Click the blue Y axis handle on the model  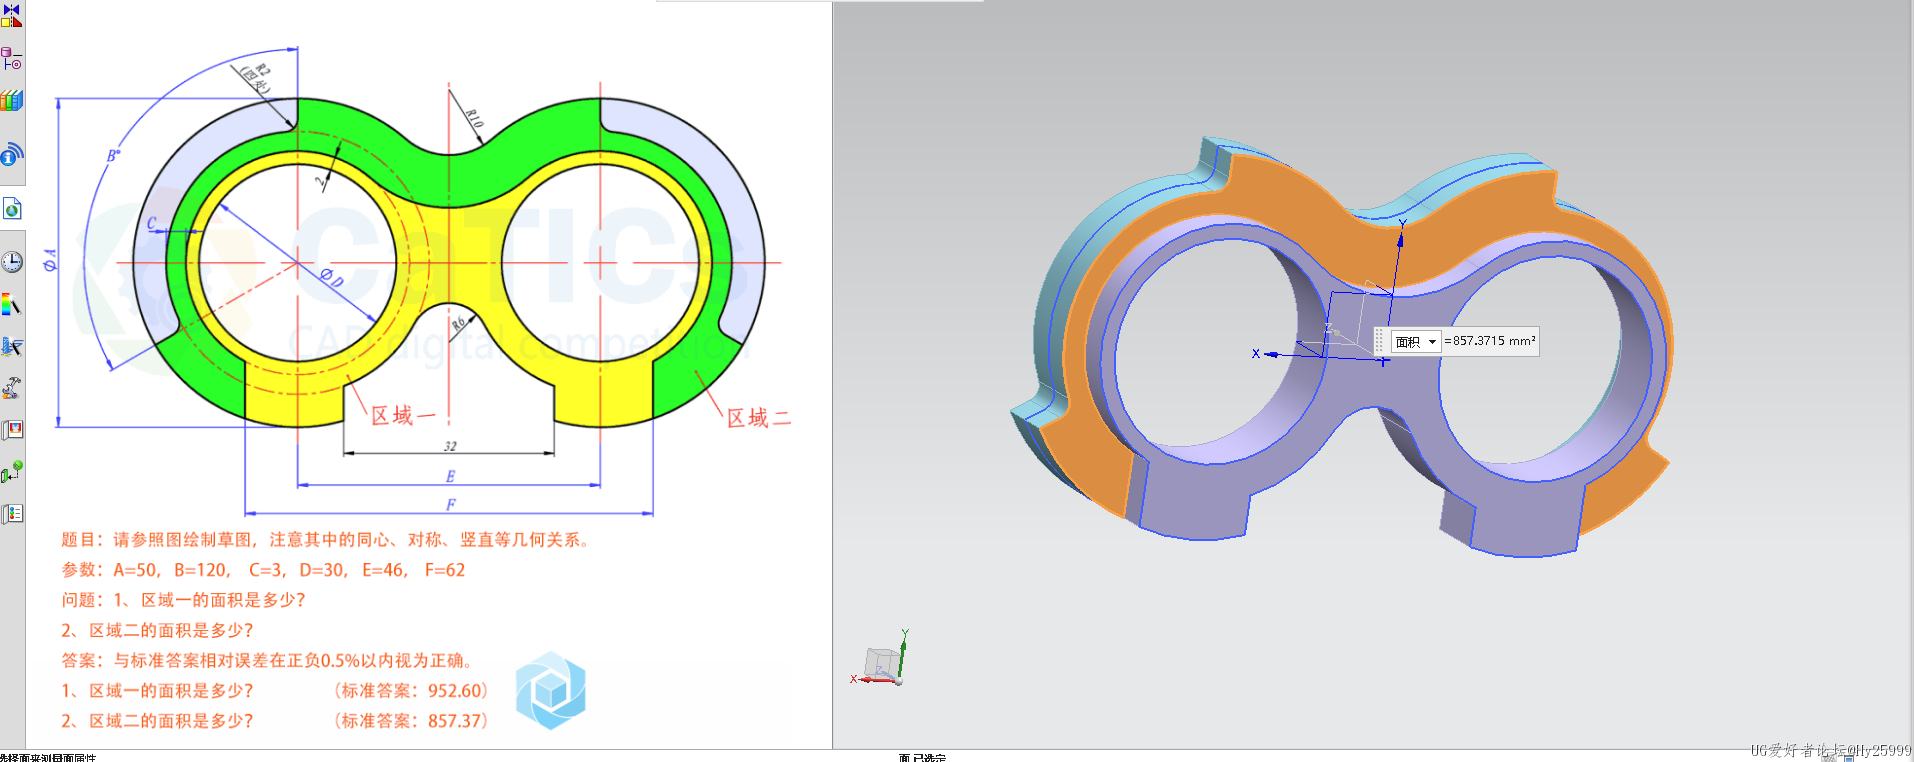[x=1401, y=238]
